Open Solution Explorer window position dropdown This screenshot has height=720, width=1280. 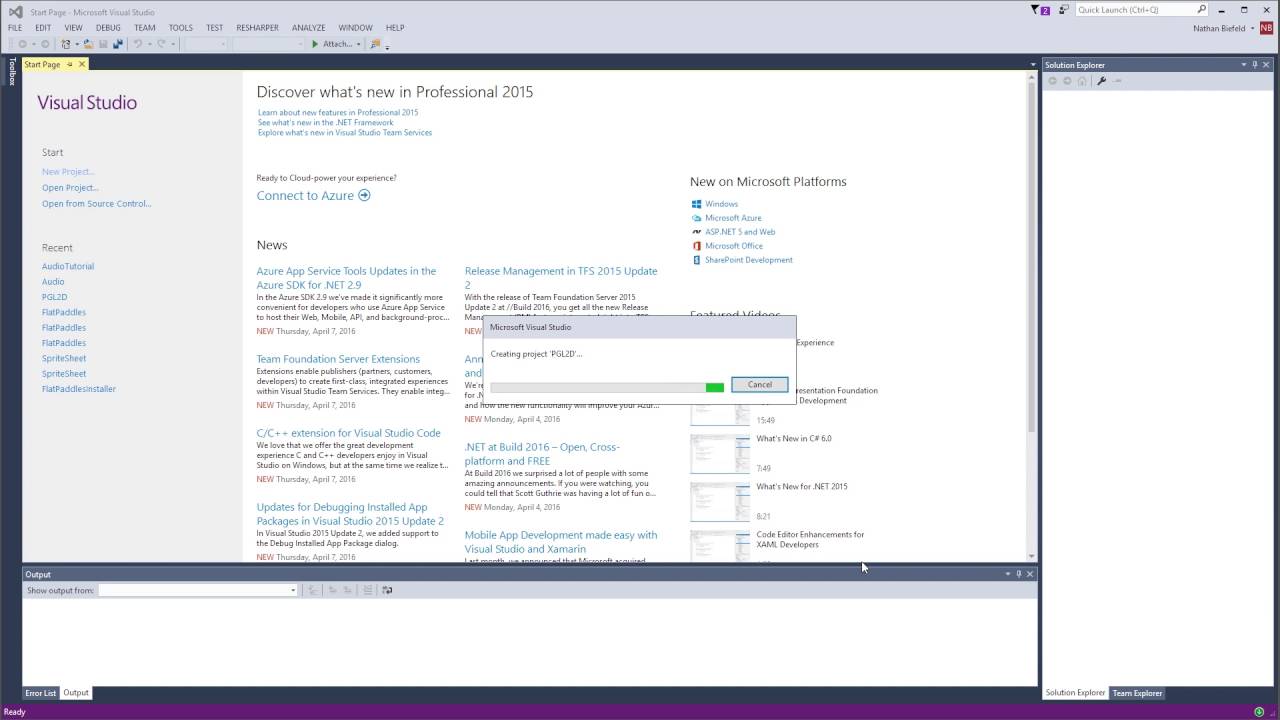coord(1244,65)
